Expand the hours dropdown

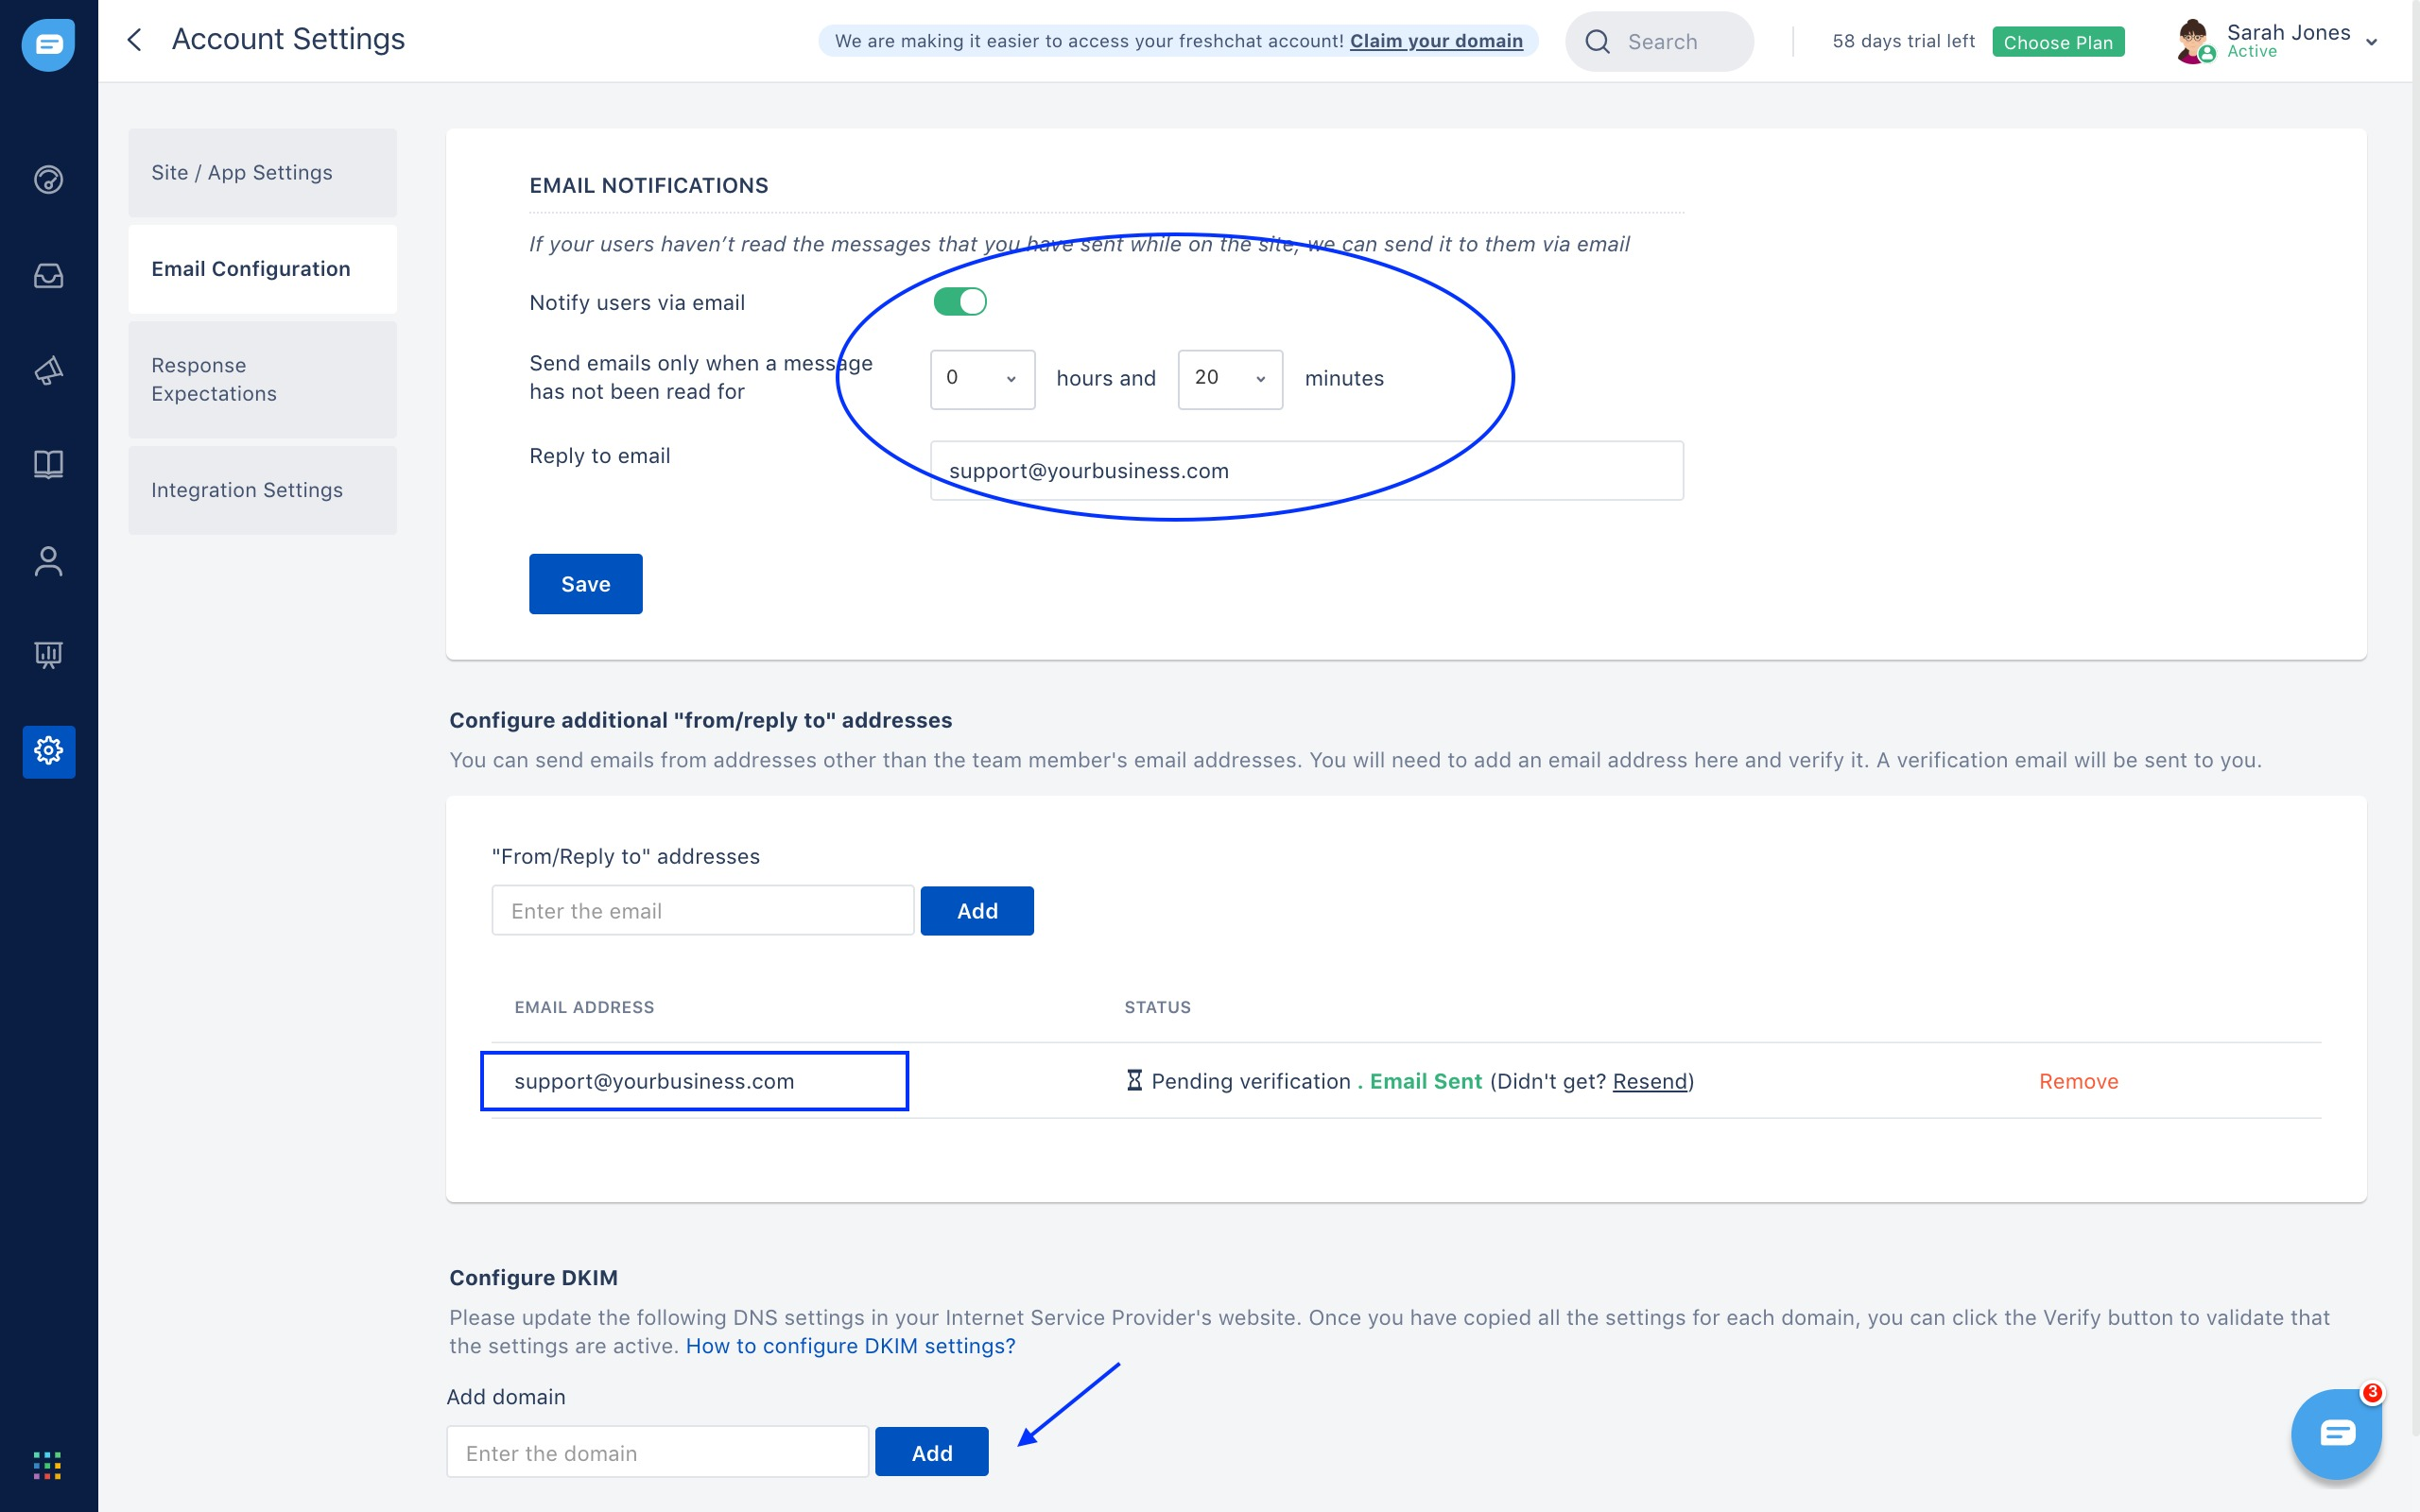[x=981, y=379]
